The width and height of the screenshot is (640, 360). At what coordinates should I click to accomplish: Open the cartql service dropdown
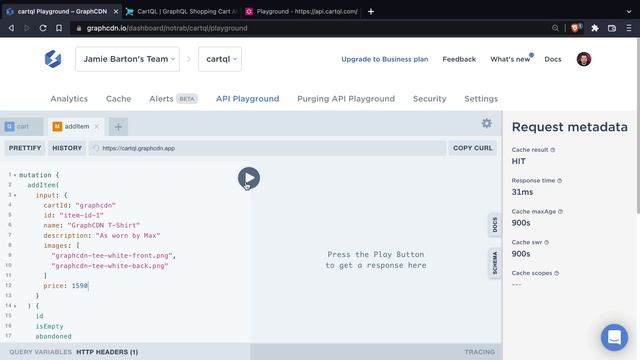pyautogui.click(x=220, y=59)
